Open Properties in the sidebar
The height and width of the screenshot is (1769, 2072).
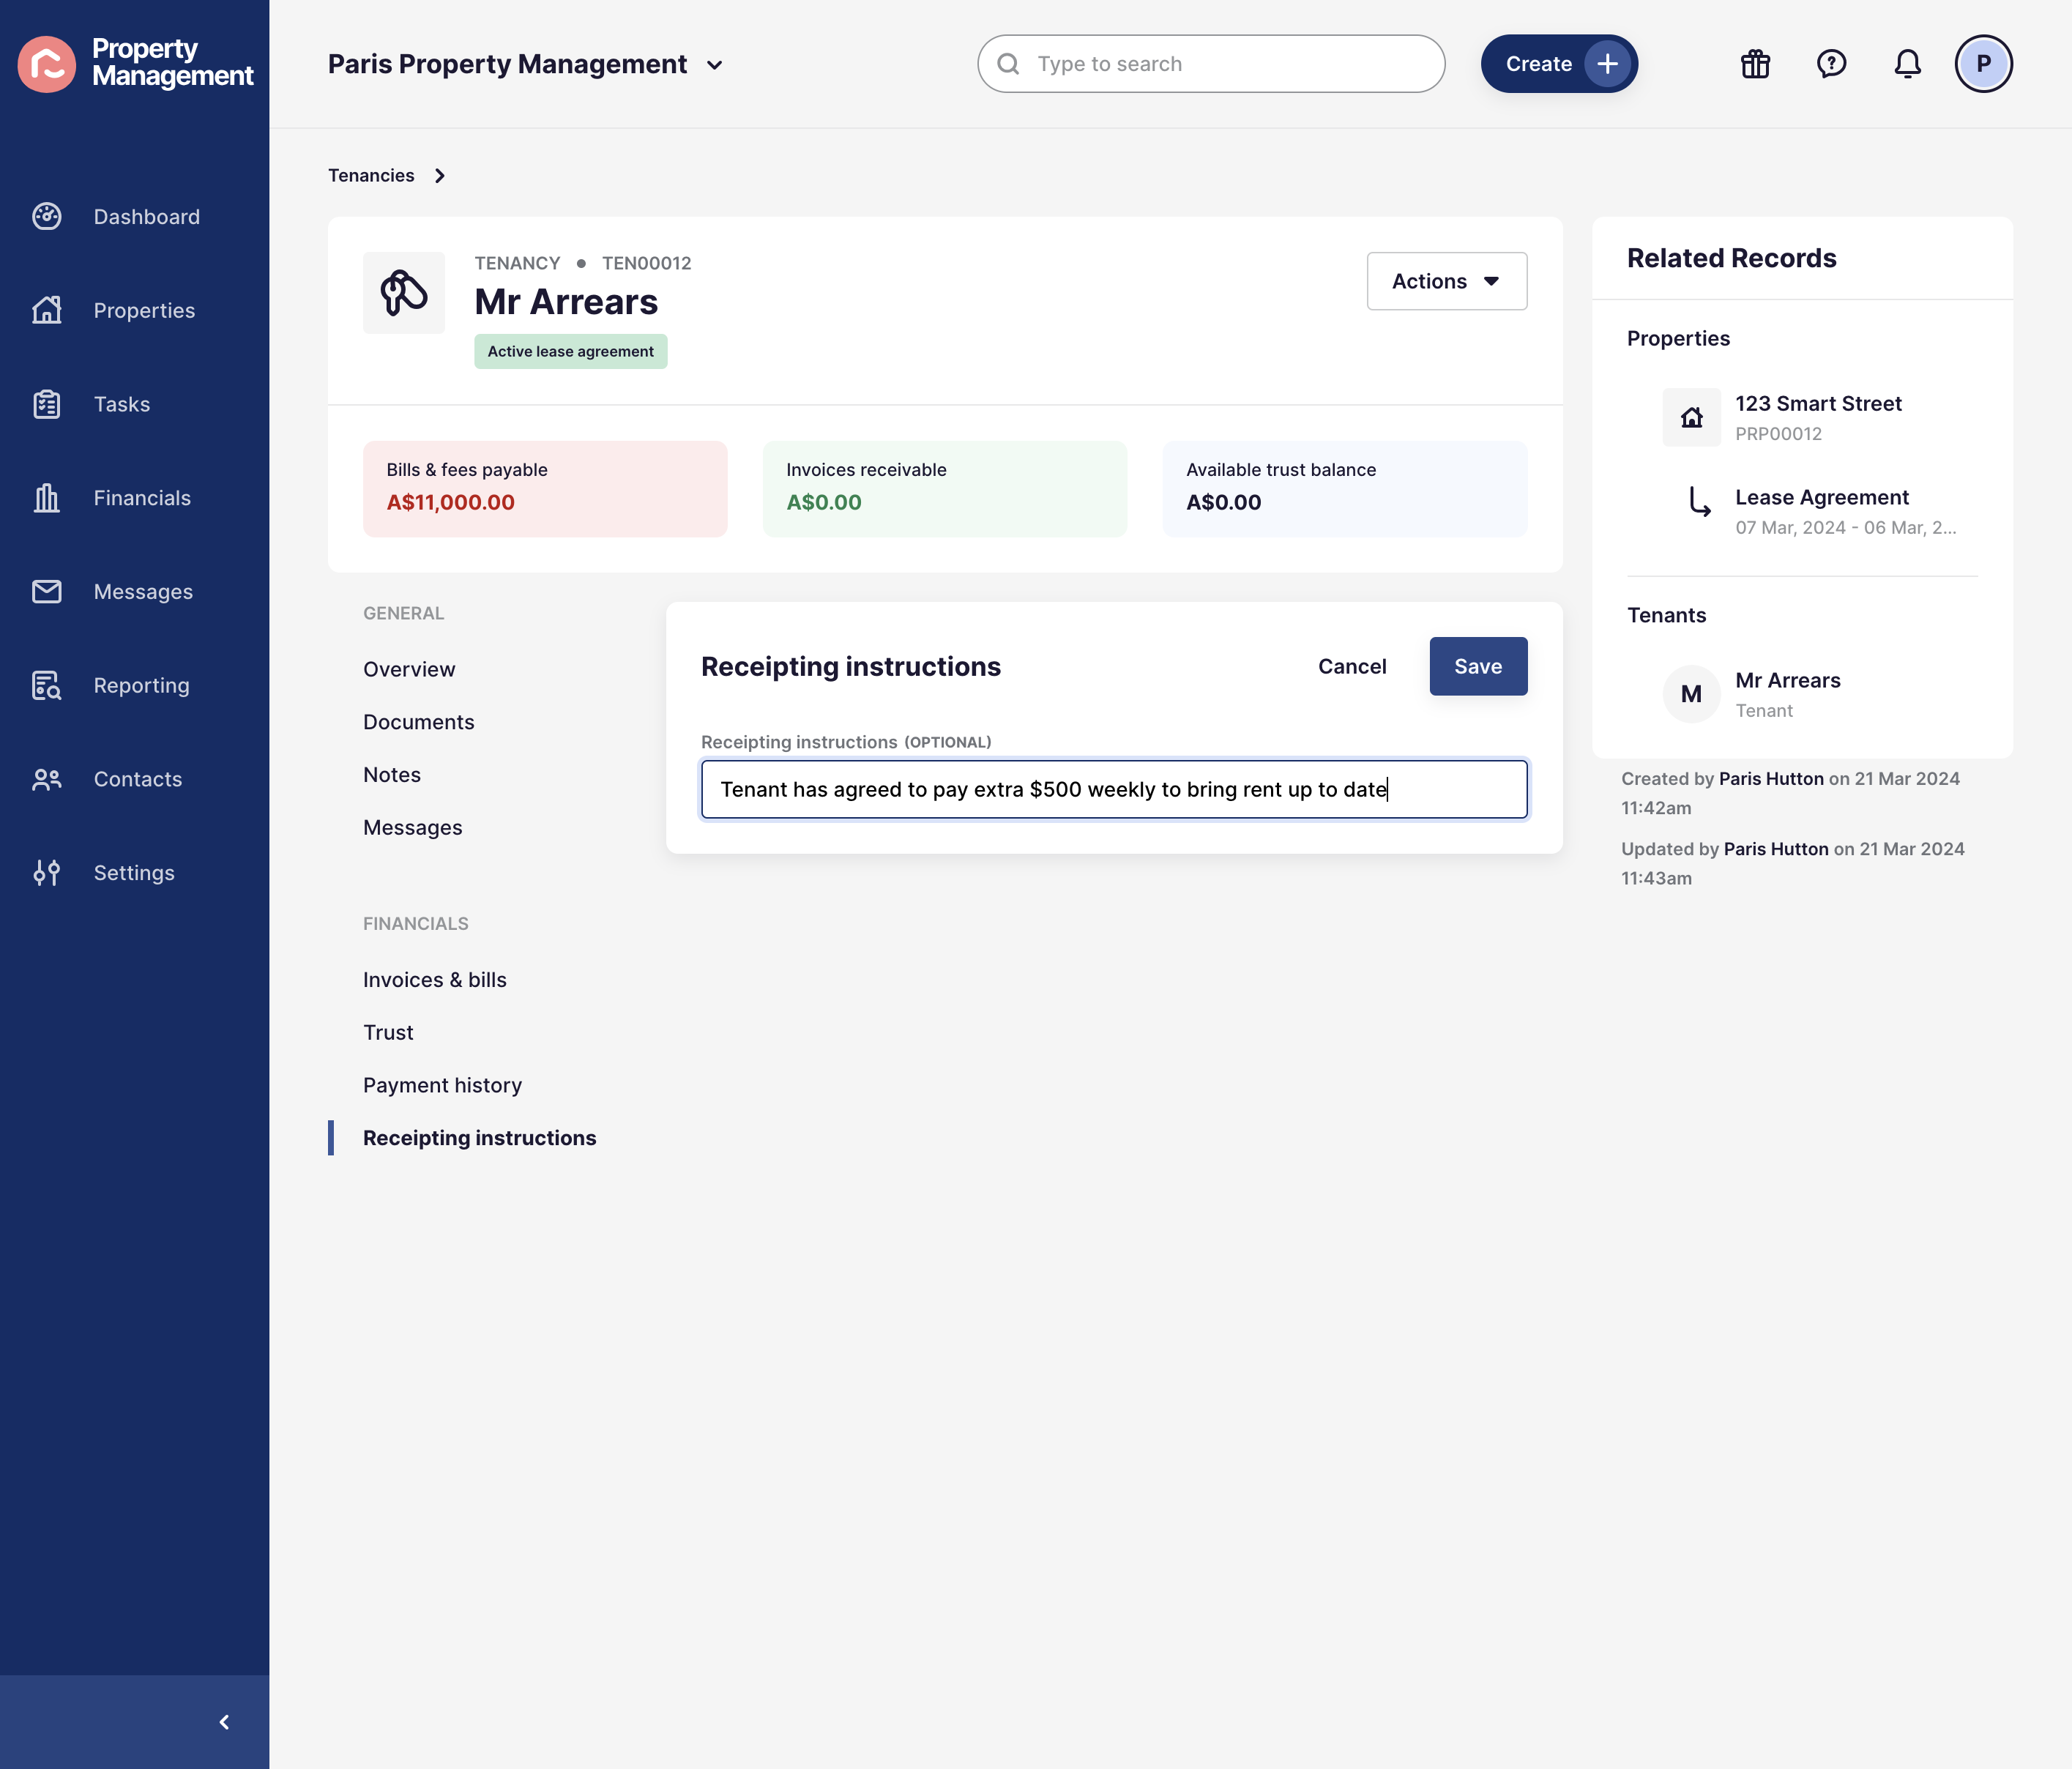144,310
